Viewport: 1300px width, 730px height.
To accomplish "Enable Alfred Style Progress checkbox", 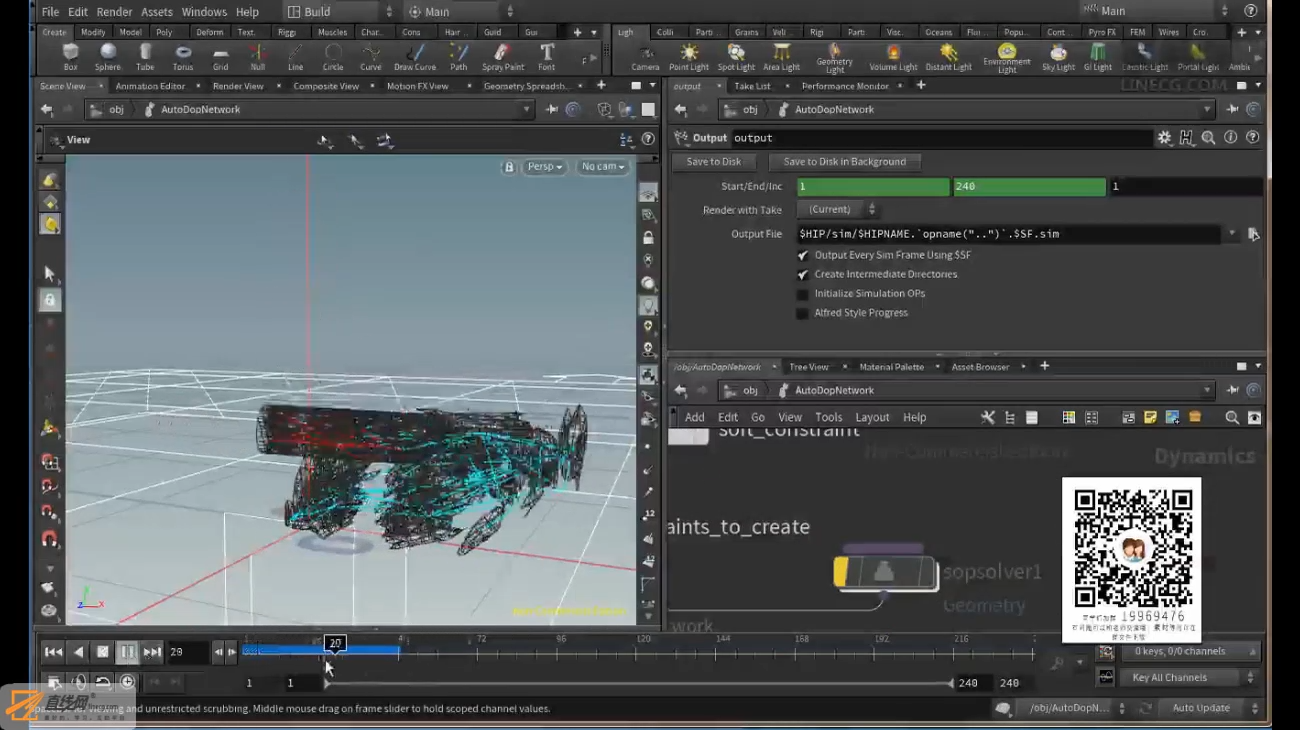I will [x=802, y=313].
